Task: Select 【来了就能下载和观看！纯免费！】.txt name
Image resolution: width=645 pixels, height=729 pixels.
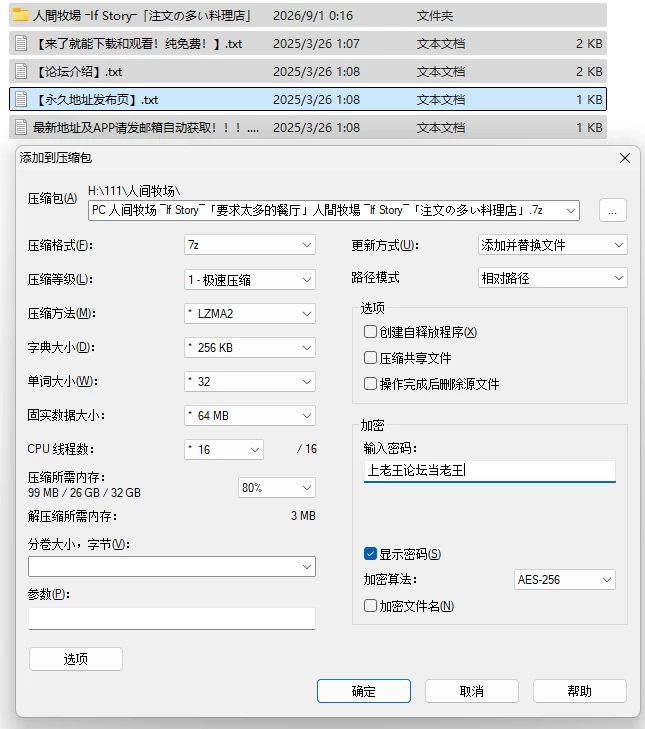Action: coord(138,44)
